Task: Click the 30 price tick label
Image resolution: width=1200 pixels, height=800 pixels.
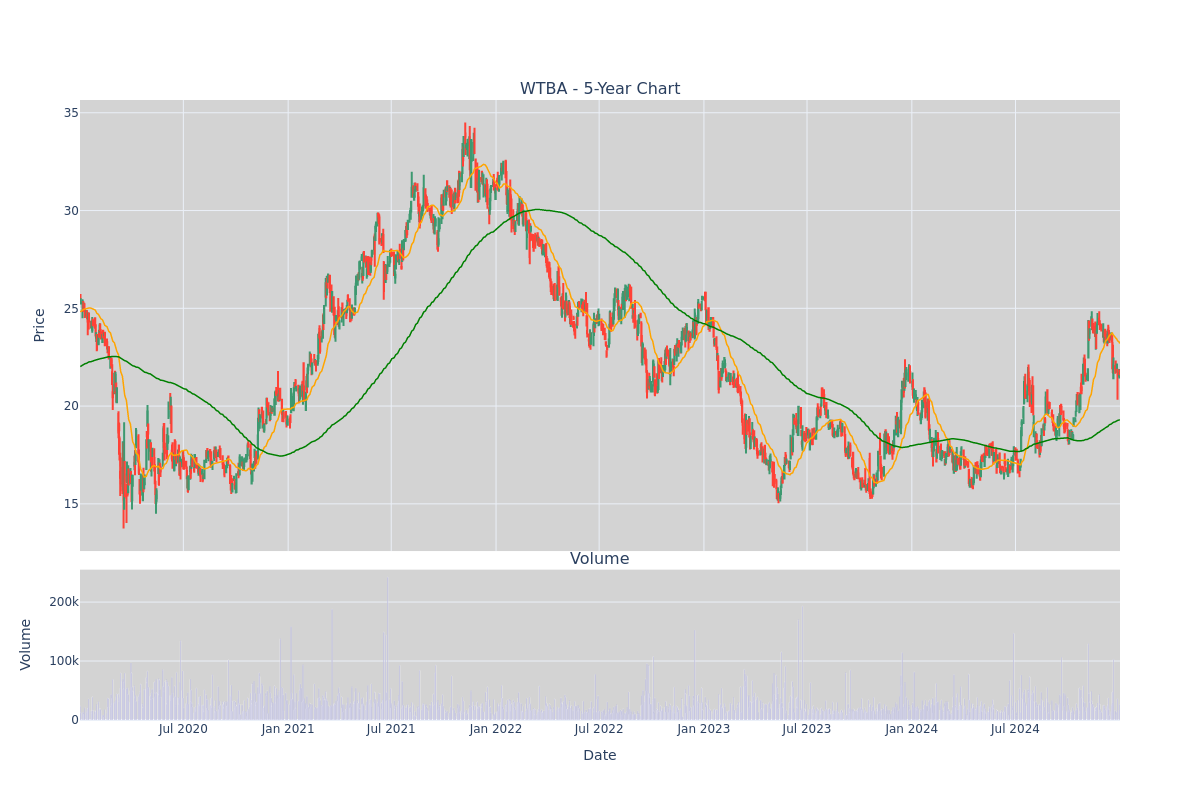Action: click(x=71, y=210)
